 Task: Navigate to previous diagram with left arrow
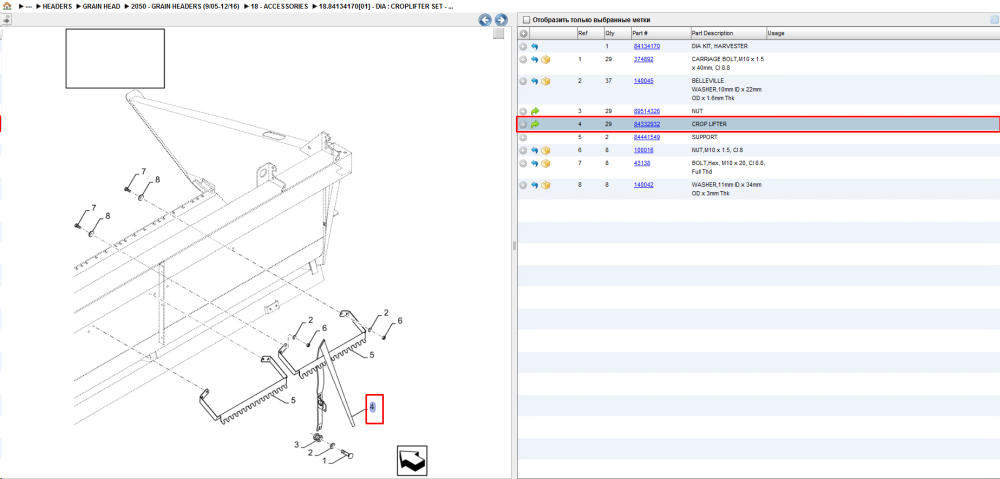point(485,20)
